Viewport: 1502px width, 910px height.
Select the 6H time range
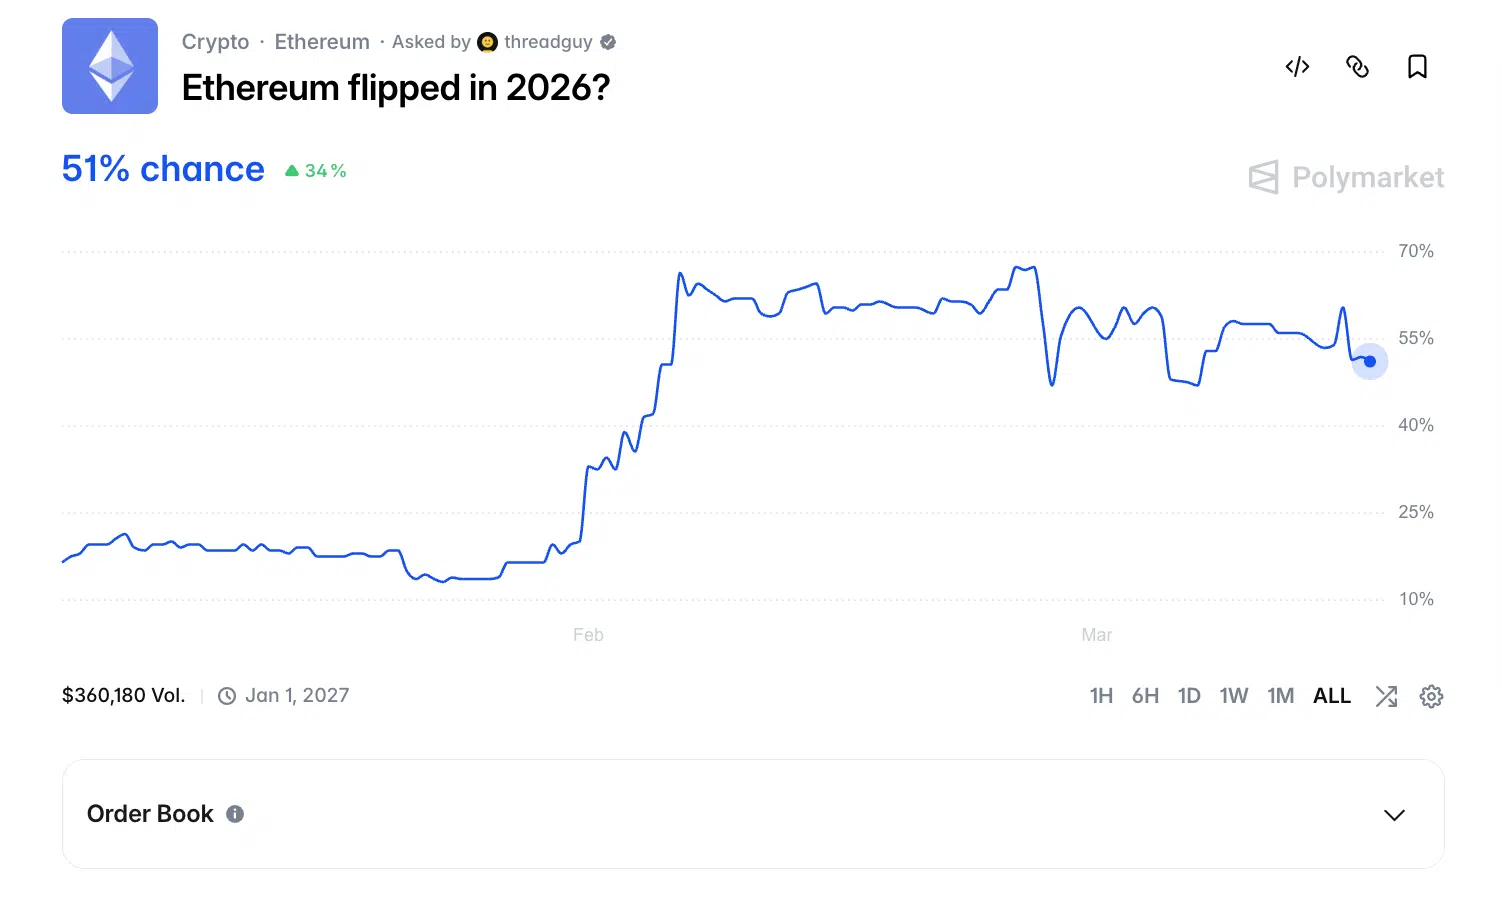(1145, 696)
